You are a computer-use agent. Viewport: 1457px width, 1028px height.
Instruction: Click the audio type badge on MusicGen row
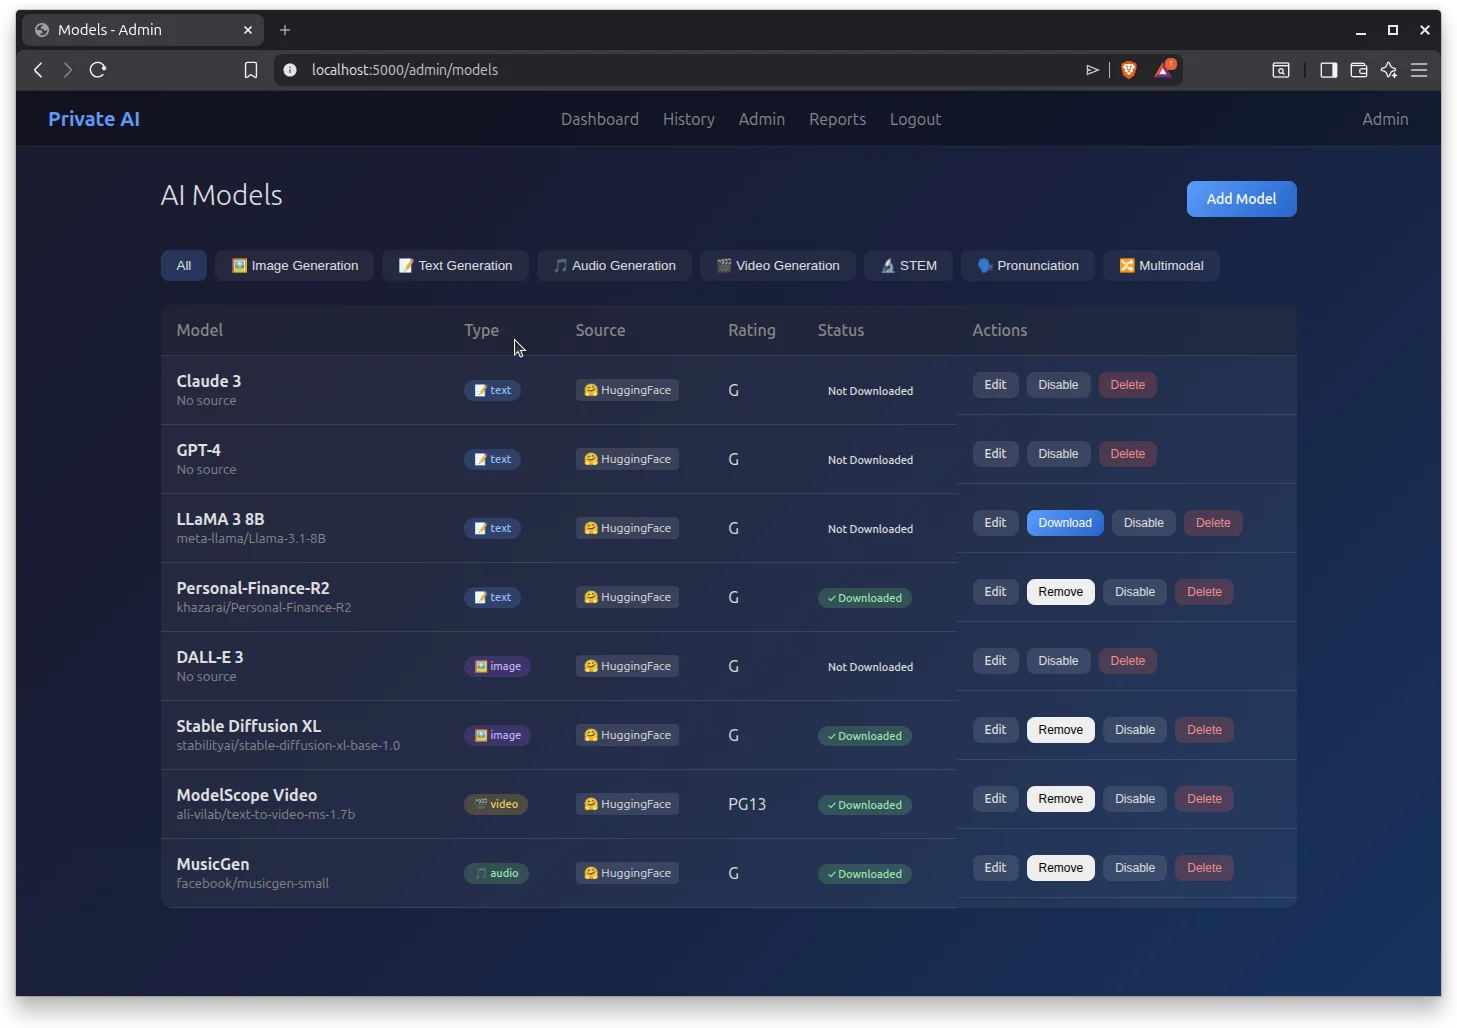click(x=497, y=873)
